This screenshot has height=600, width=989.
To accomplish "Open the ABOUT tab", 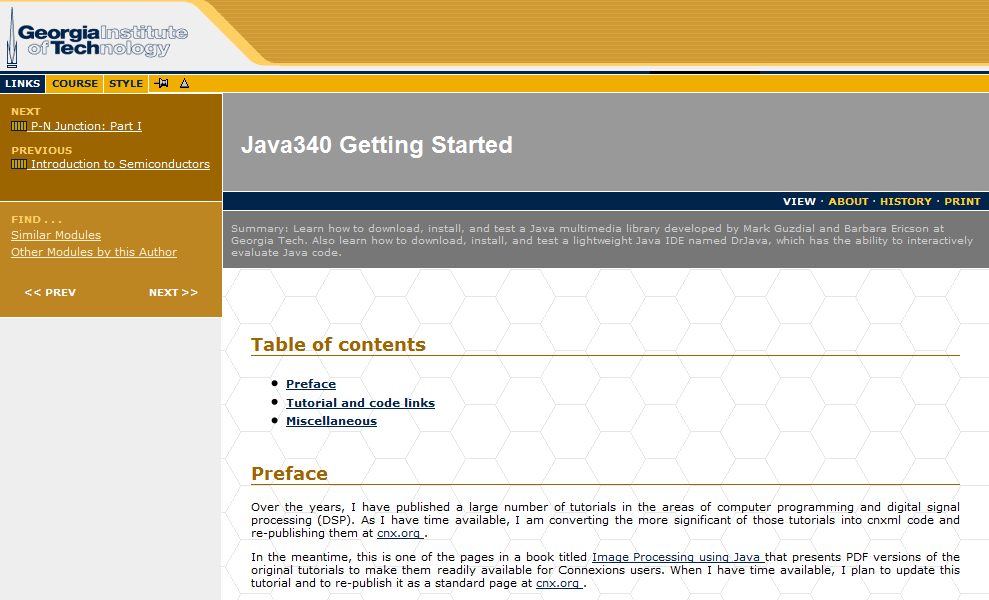I will click(848, 201).
